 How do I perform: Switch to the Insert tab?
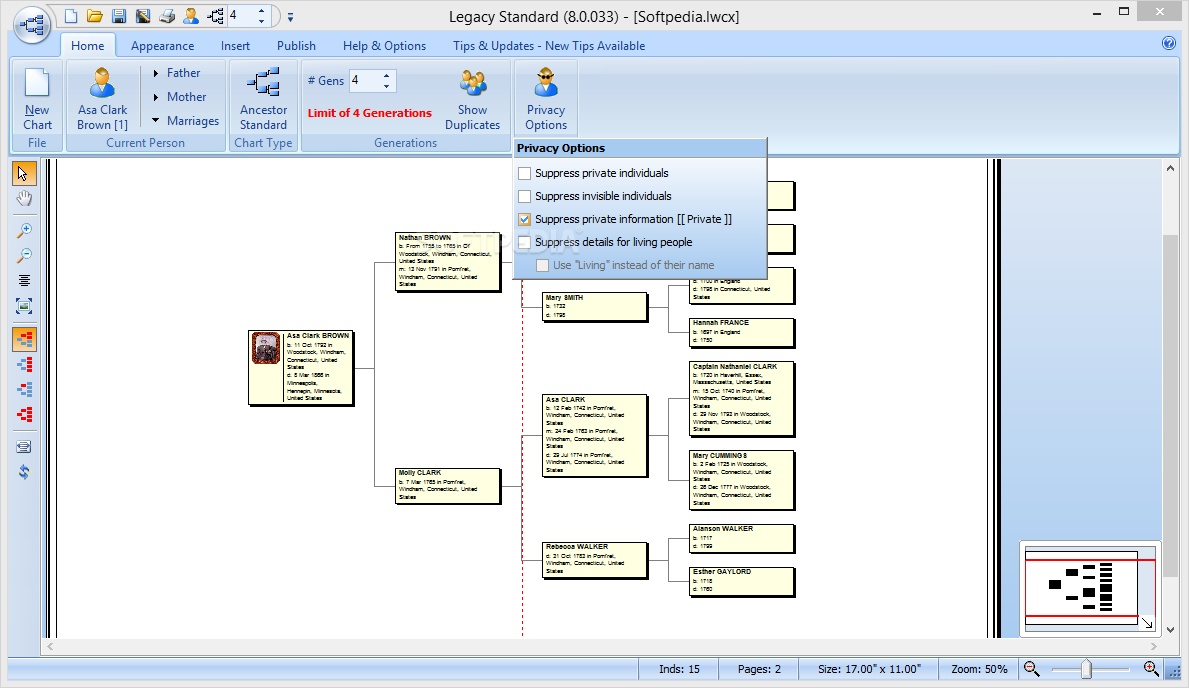235,46
